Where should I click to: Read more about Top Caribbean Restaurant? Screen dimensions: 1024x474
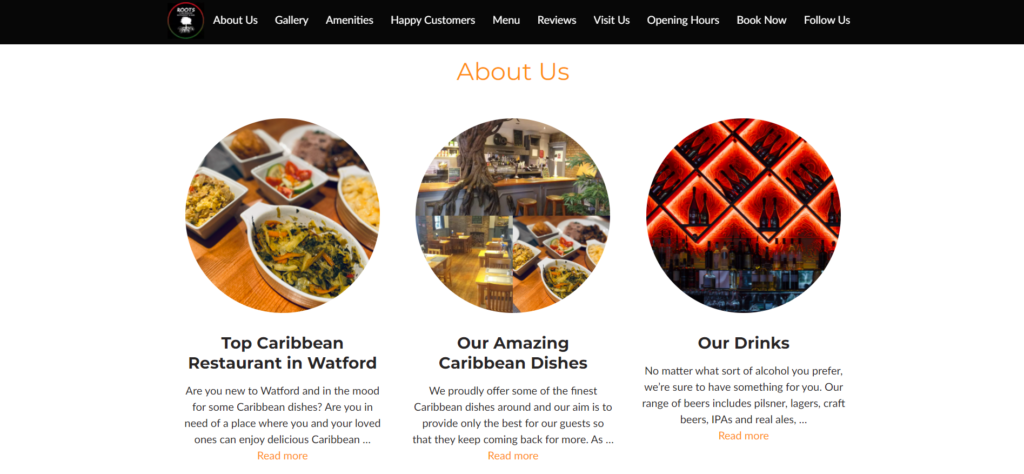point(282,456)
